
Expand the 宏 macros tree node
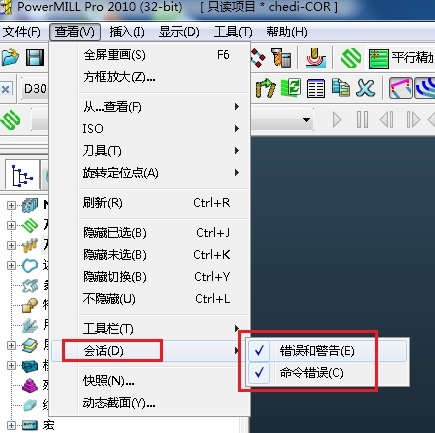pyautogui.click(x=11, y=425)
